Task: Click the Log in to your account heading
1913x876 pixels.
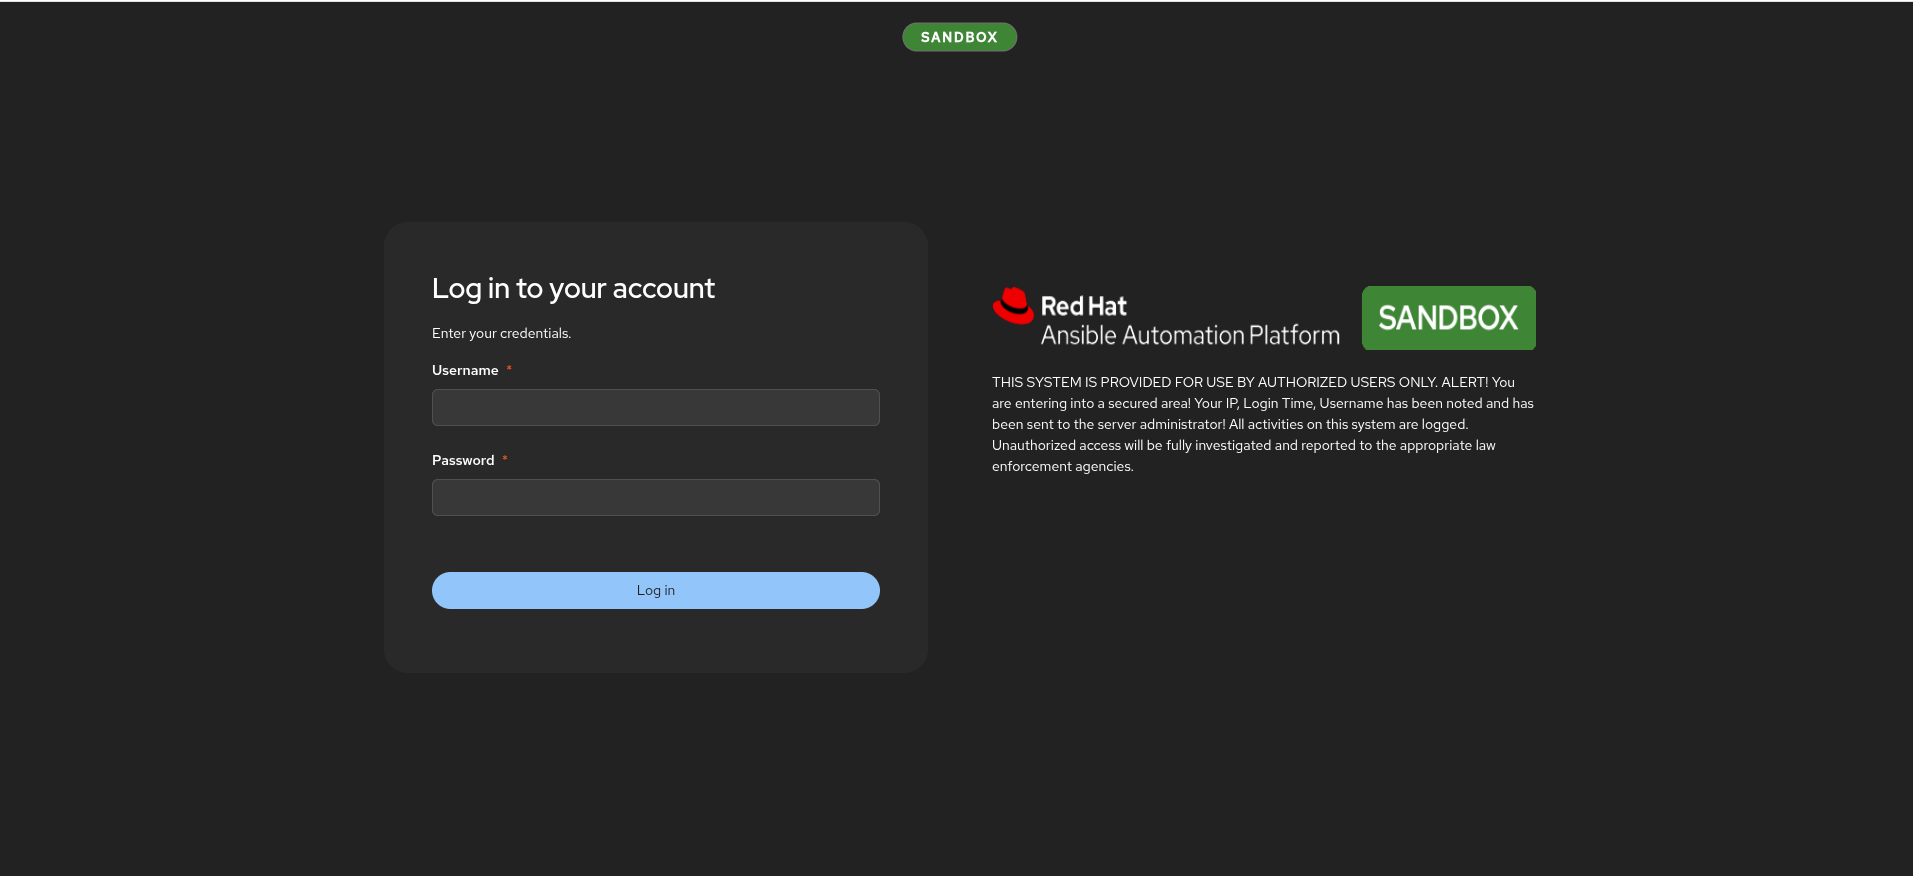Action: 573,288
